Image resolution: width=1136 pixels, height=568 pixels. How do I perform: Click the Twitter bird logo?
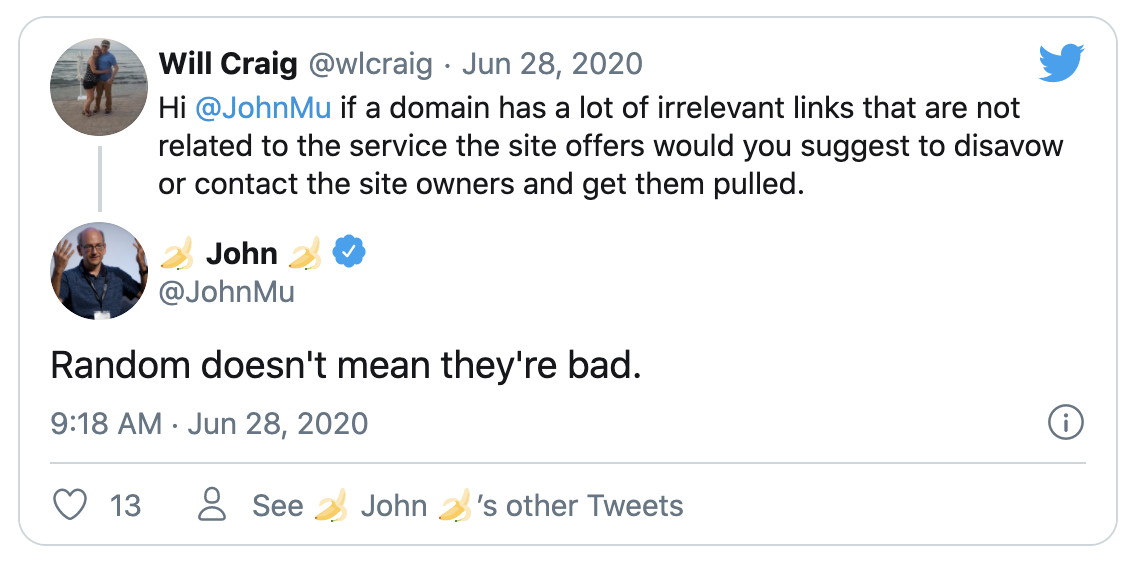pos(1061,64)
